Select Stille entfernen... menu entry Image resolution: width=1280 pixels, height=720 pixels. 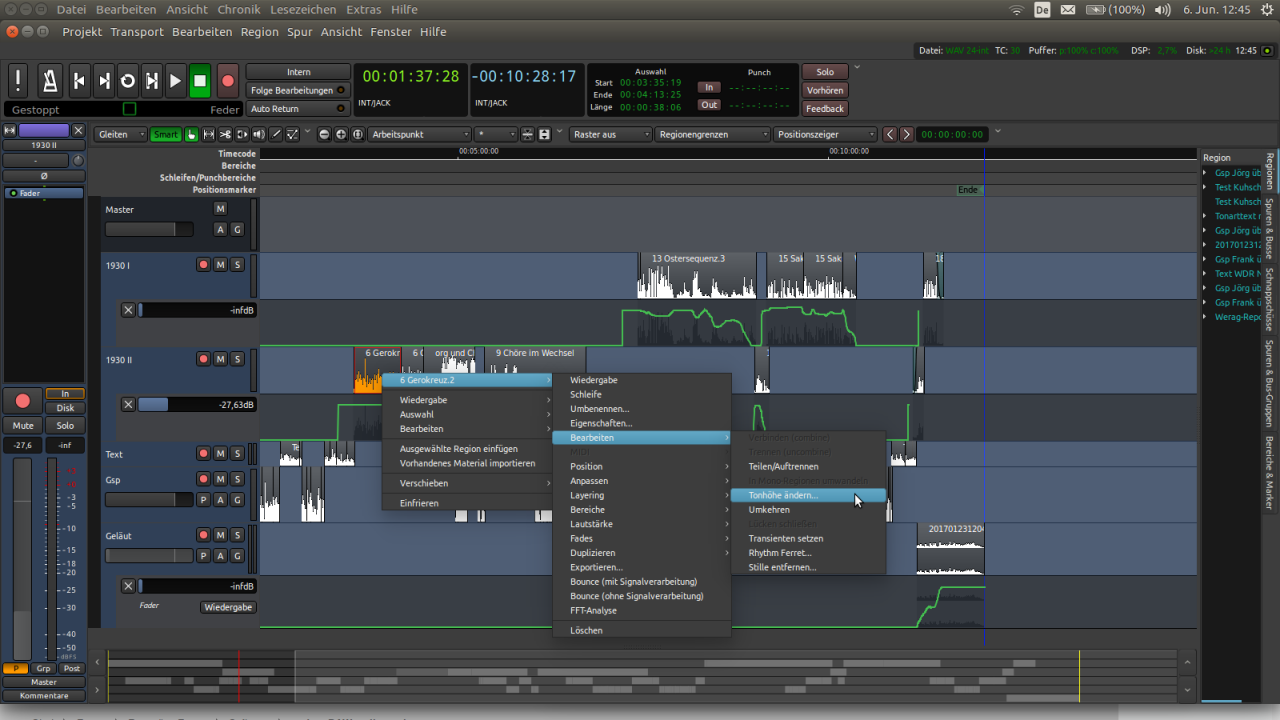click(x=809, y=567)
